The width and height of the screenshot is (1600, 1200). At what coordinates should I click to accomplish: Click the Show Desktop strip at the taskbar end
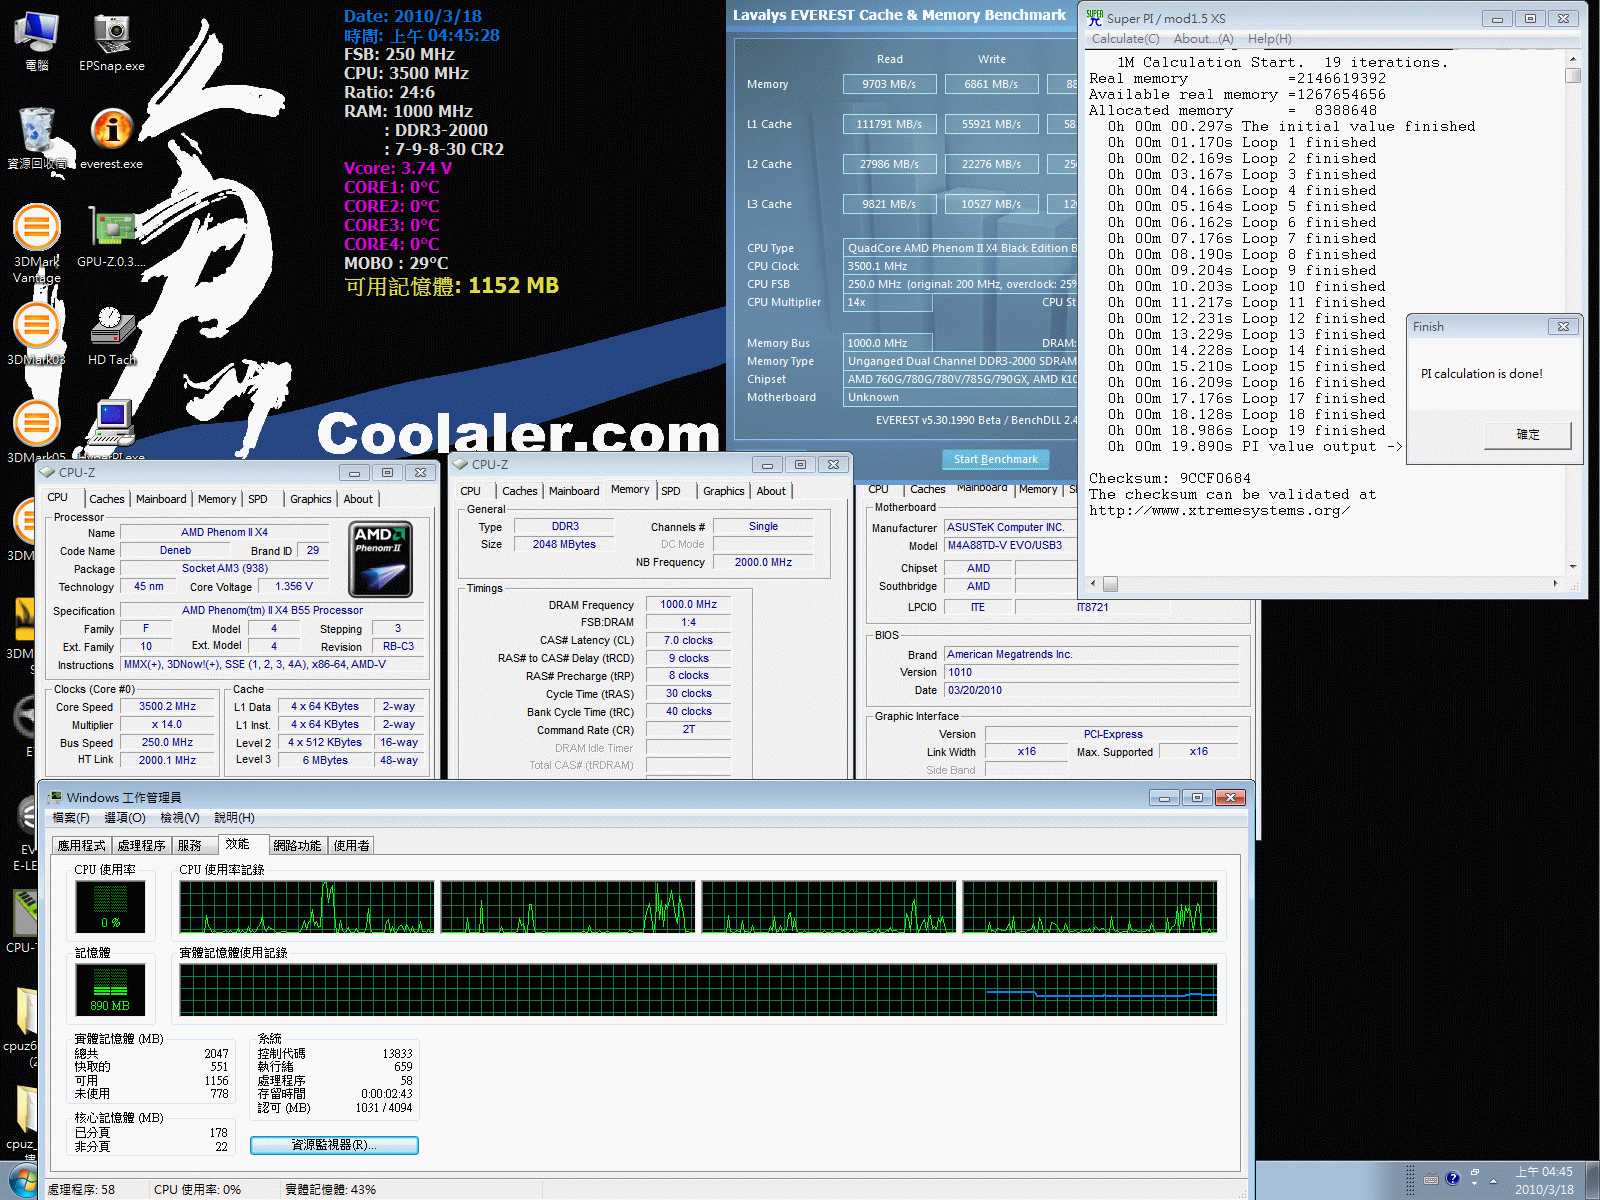[1590, 1181]
